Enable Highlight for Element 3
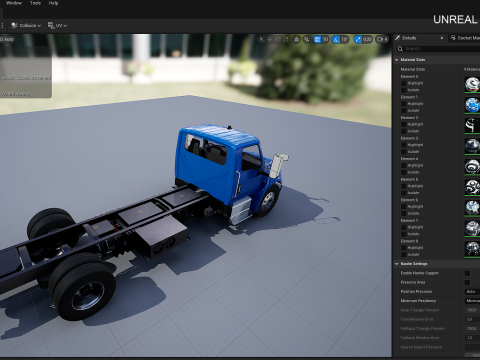Viewport: 480px width, 360px height. point(403,145)
